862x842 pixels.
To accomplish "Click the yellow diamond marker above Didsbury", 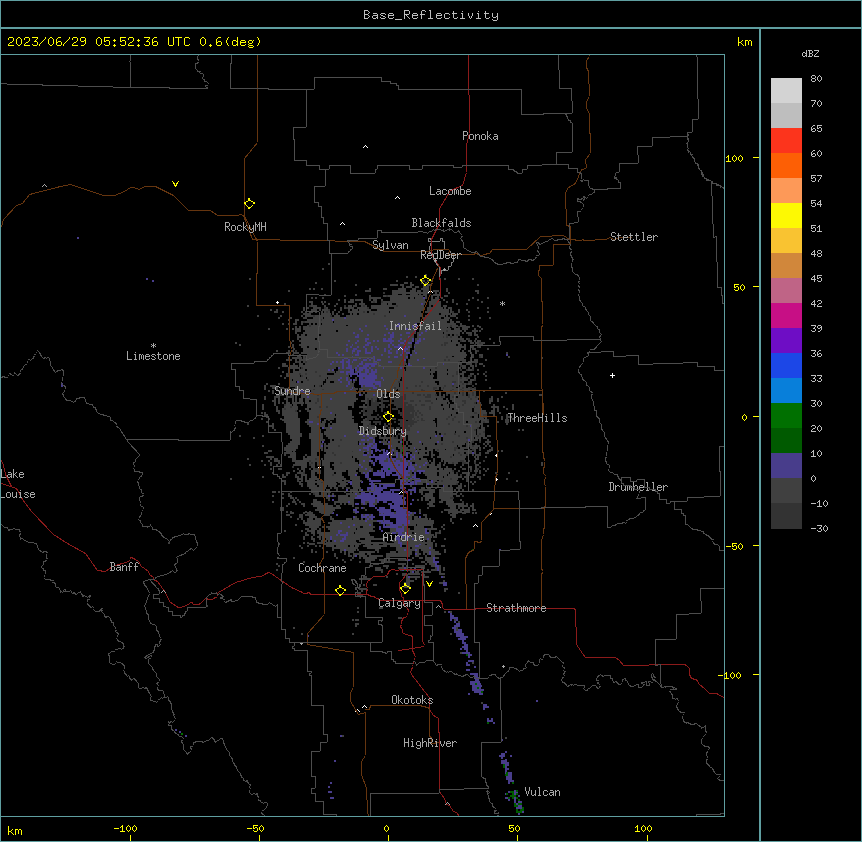I will 388,417.
